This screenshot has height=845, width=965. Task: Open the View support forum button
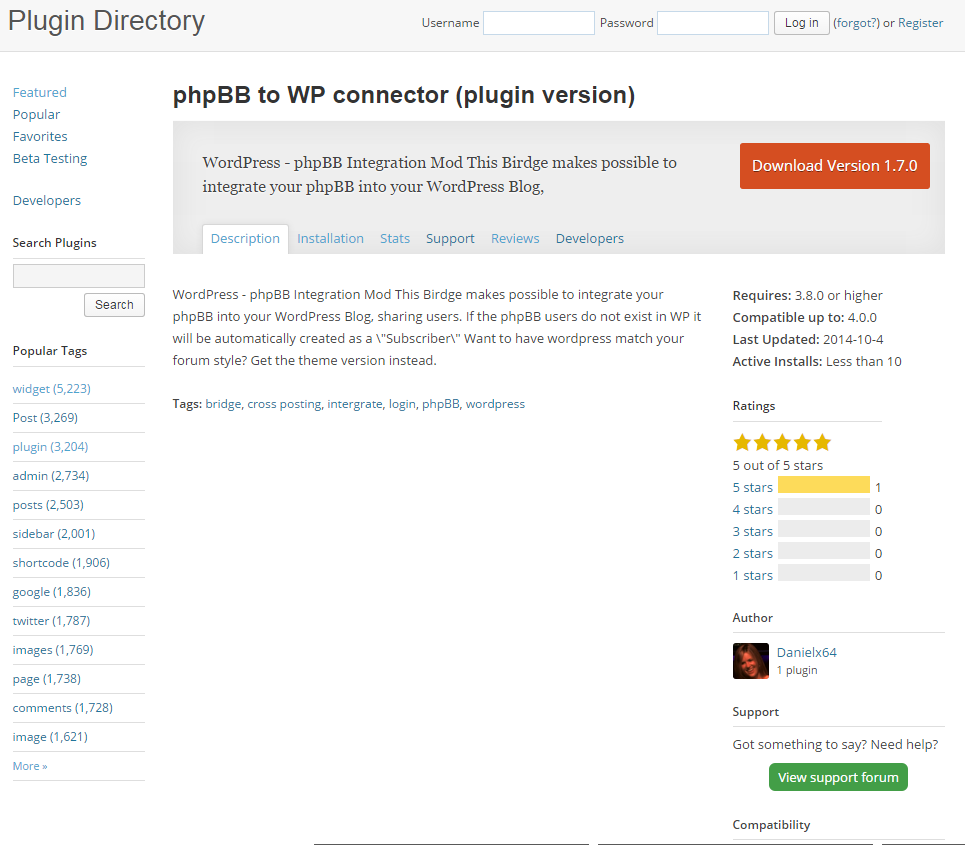tap(838, 777)
